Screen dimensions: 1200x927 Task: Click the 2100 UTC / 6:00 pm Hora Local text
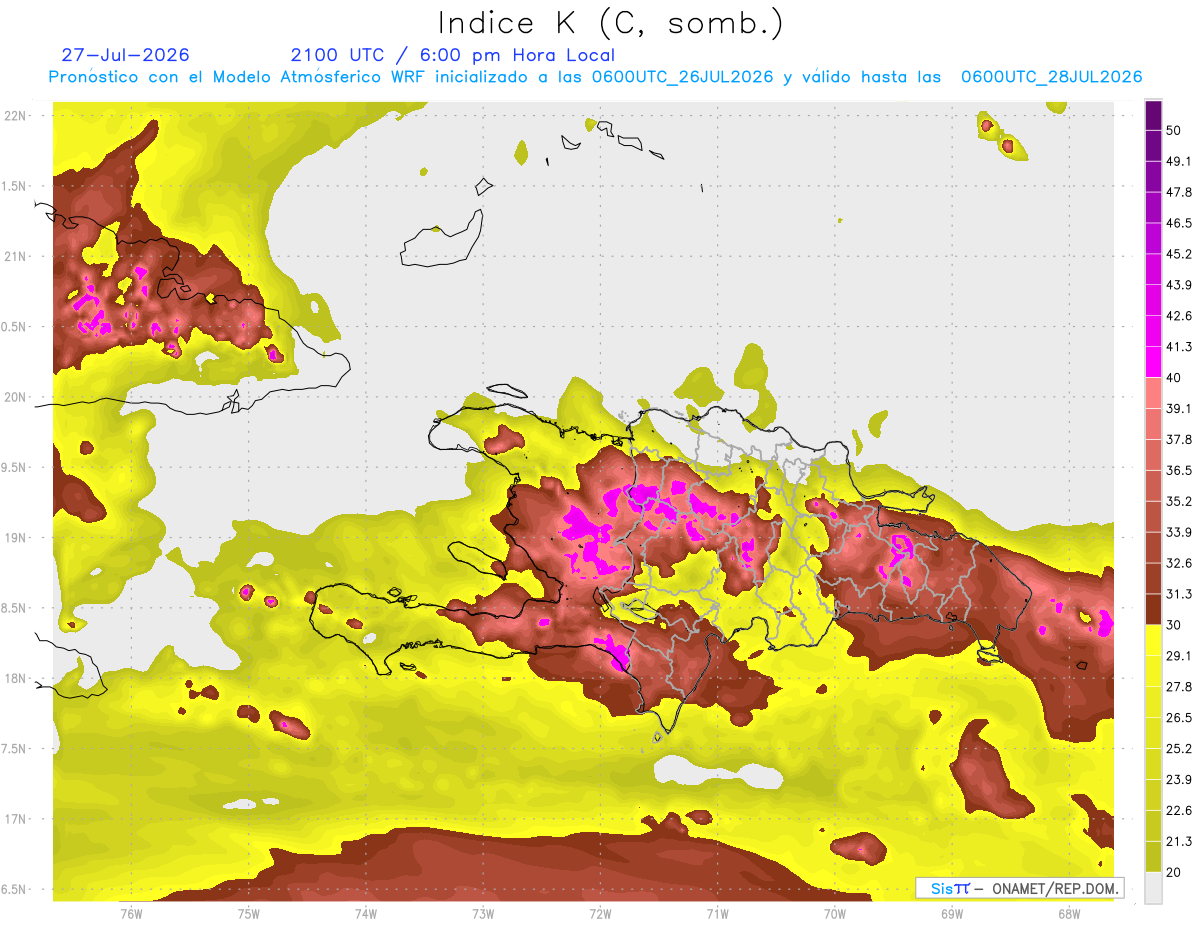[x=452, y=55]
